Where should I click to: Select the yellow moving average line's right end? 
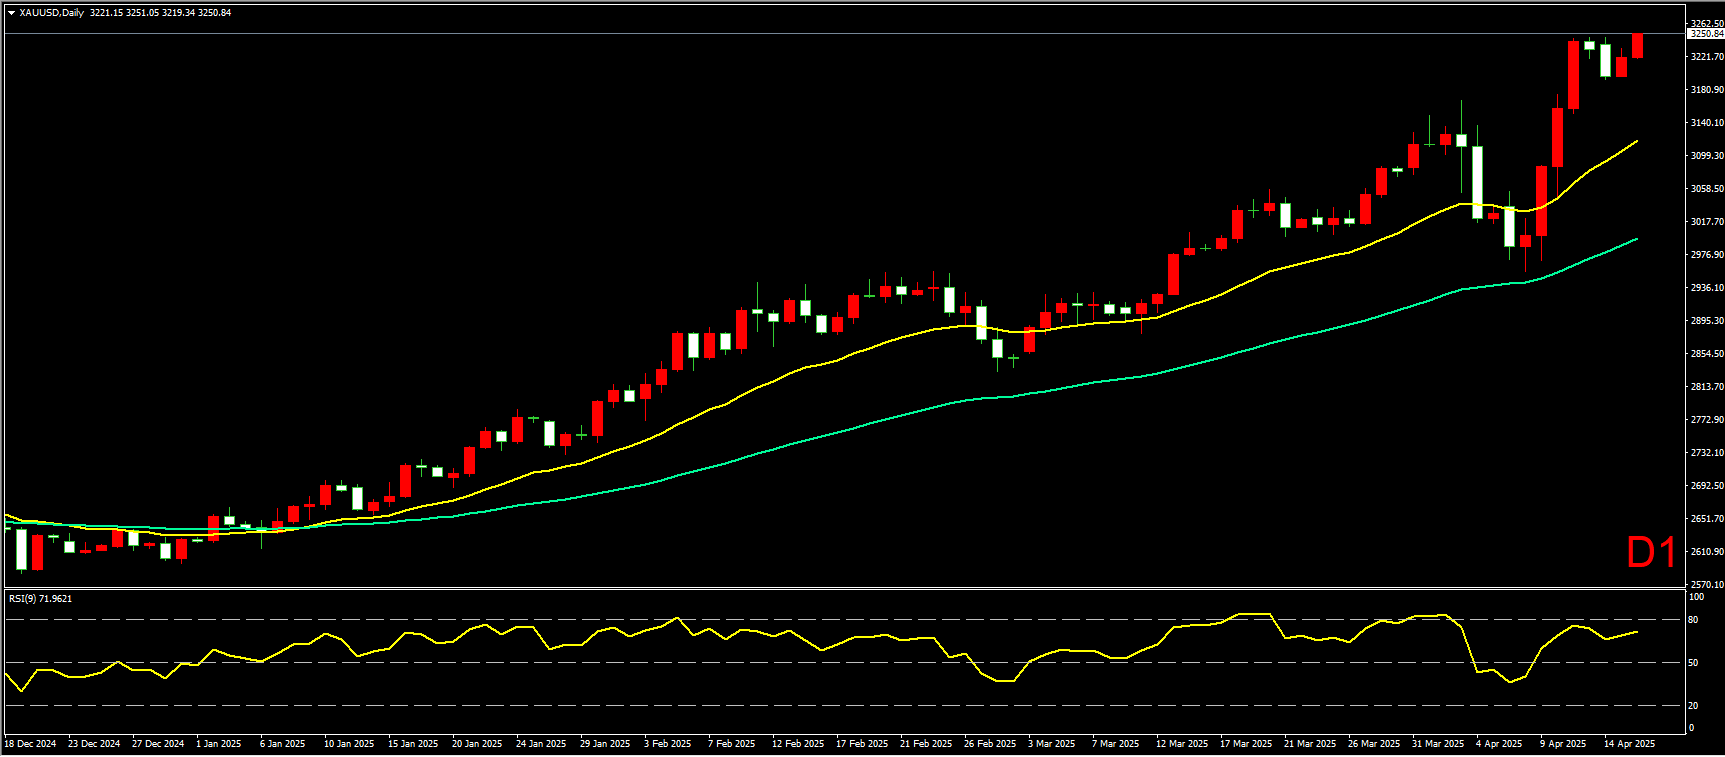(1636, 142)
